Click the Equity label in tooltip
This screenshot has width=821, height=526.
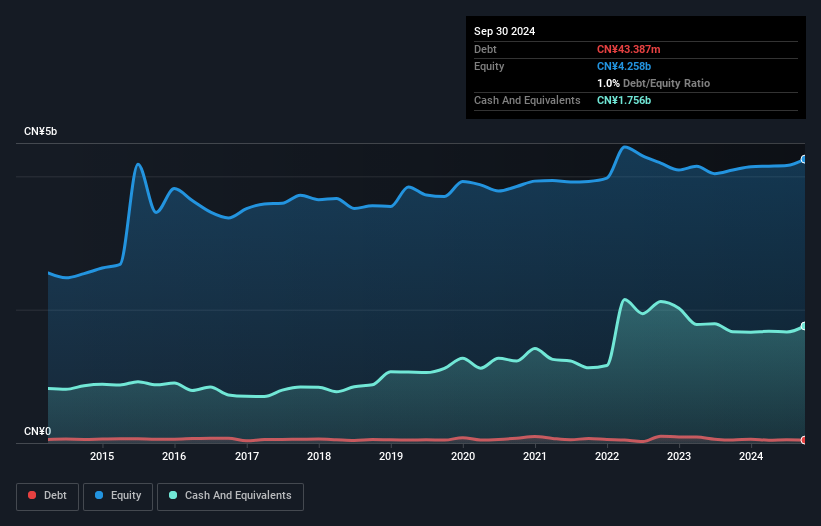489,66
